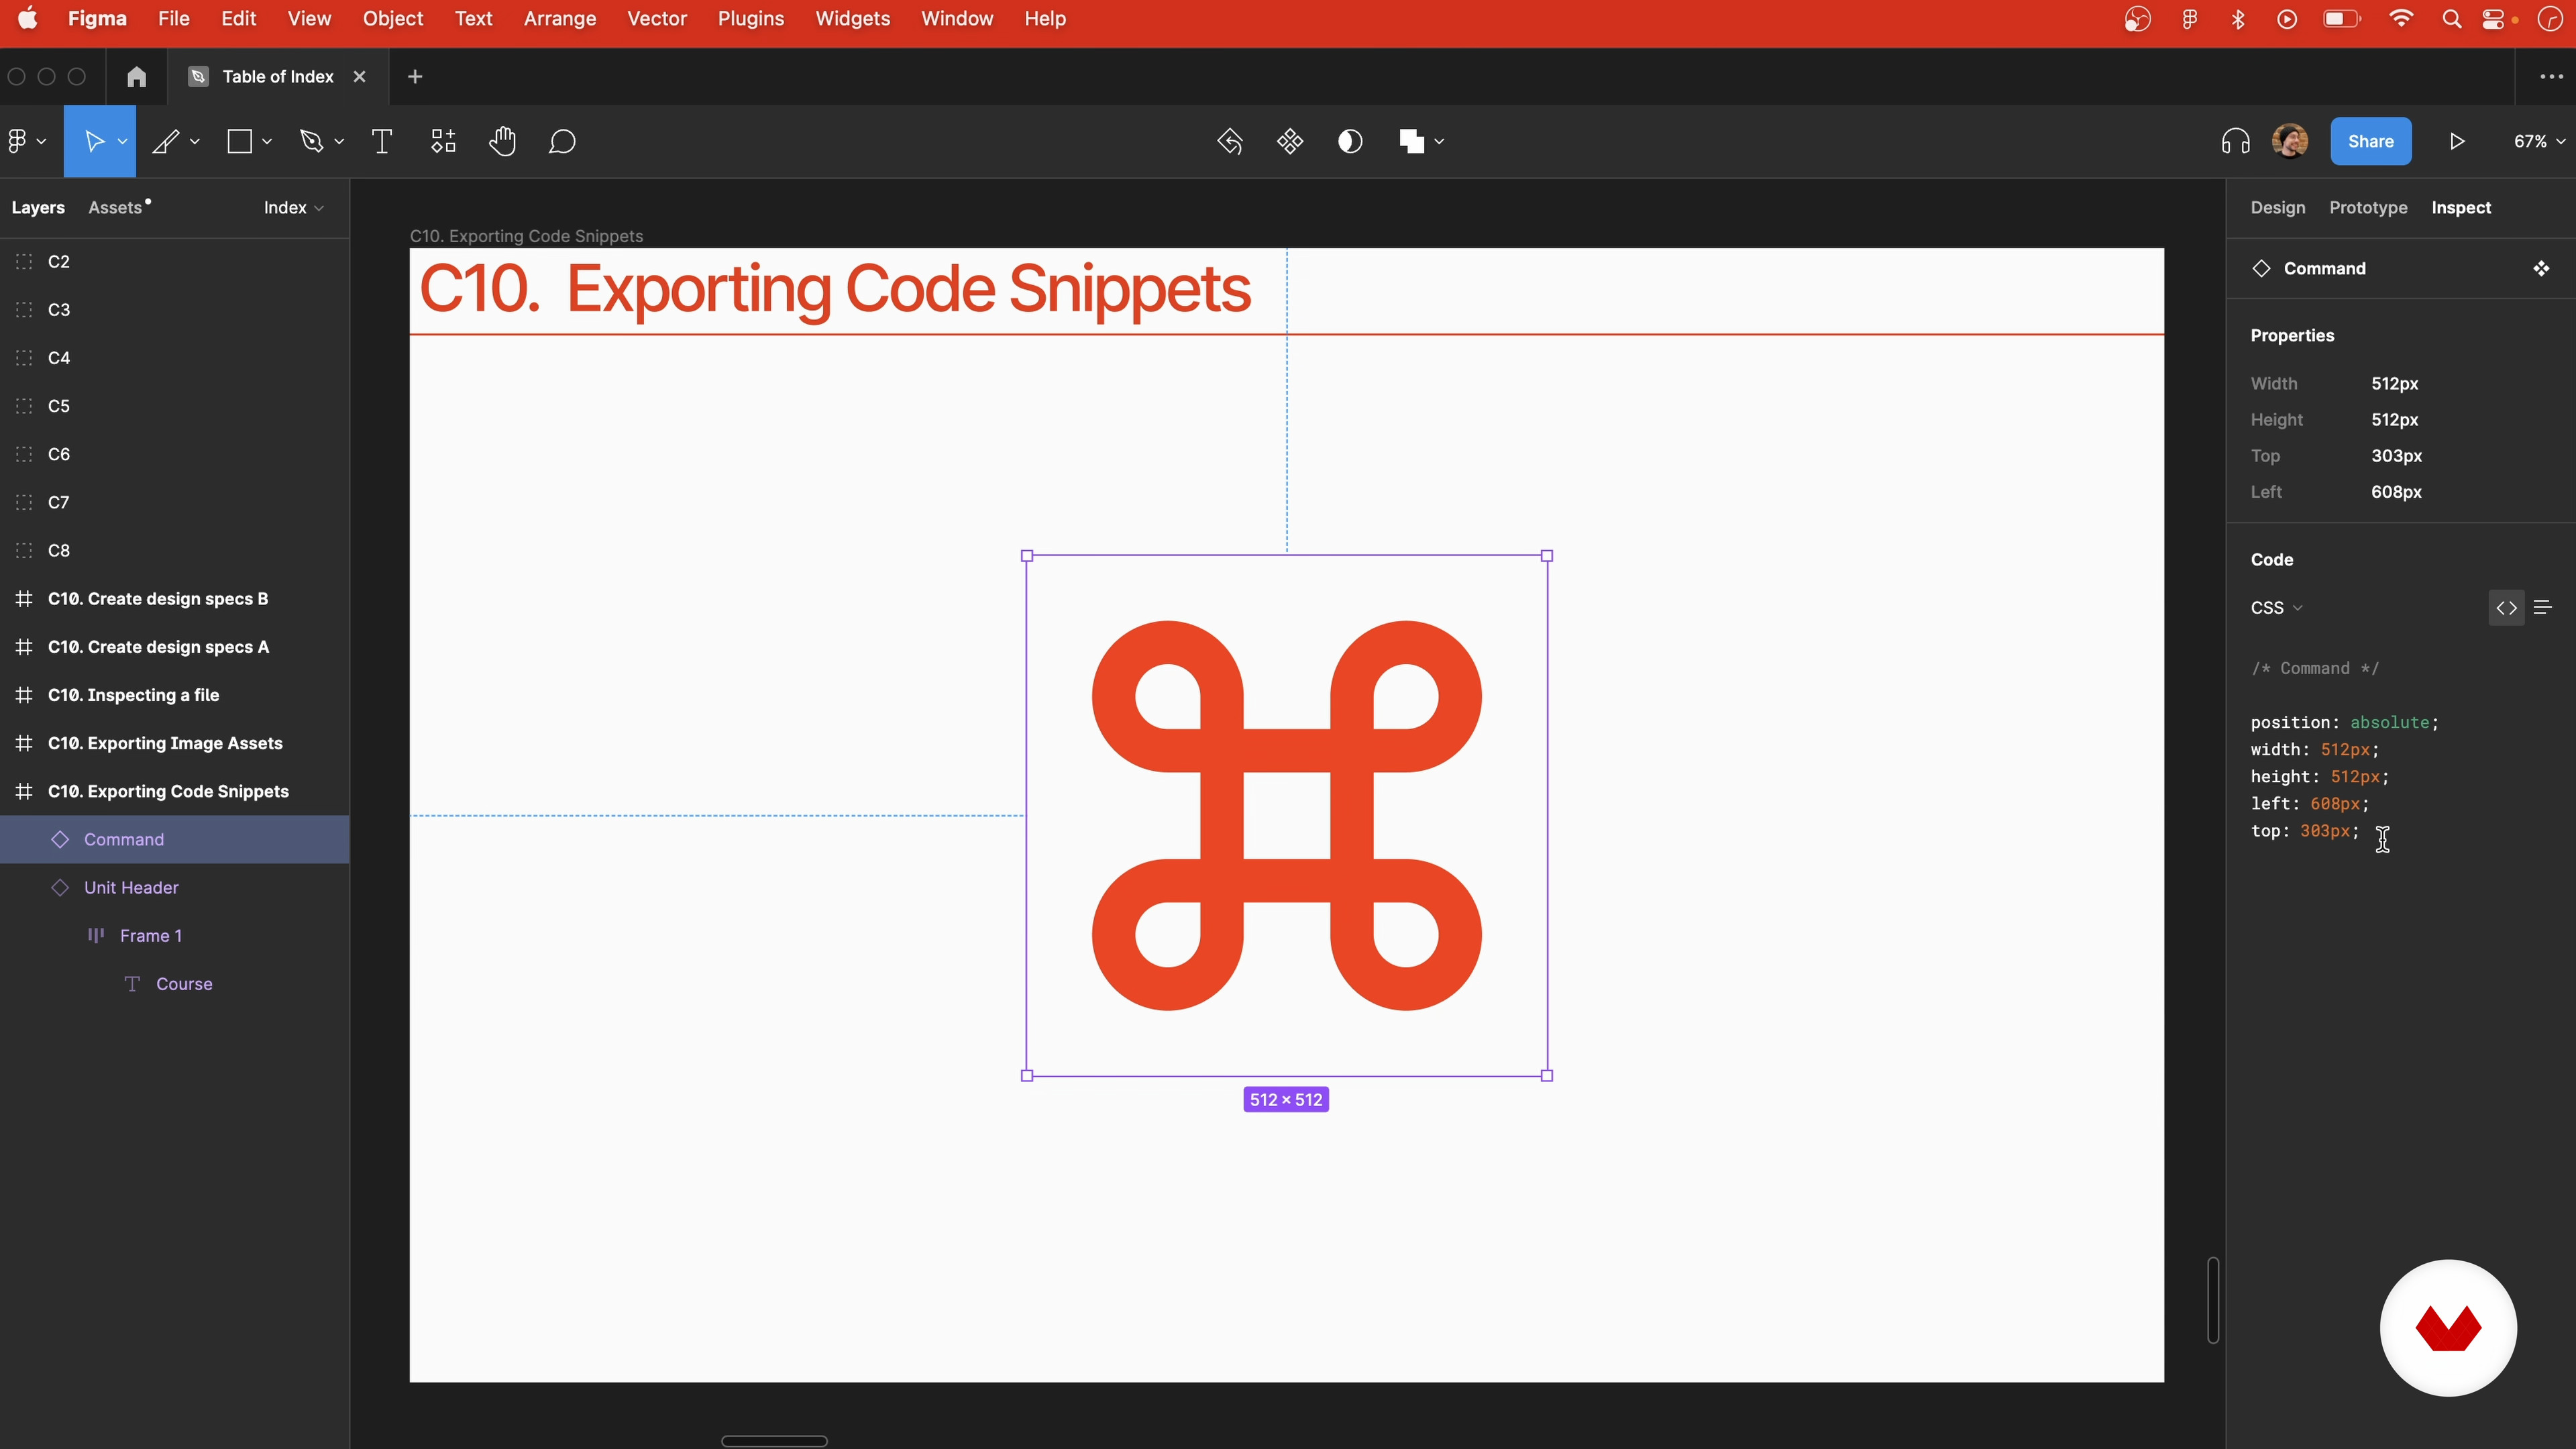Select the Table of Index file tab
This screenshot has height=1449, width=2576.
tap(278, 76)
